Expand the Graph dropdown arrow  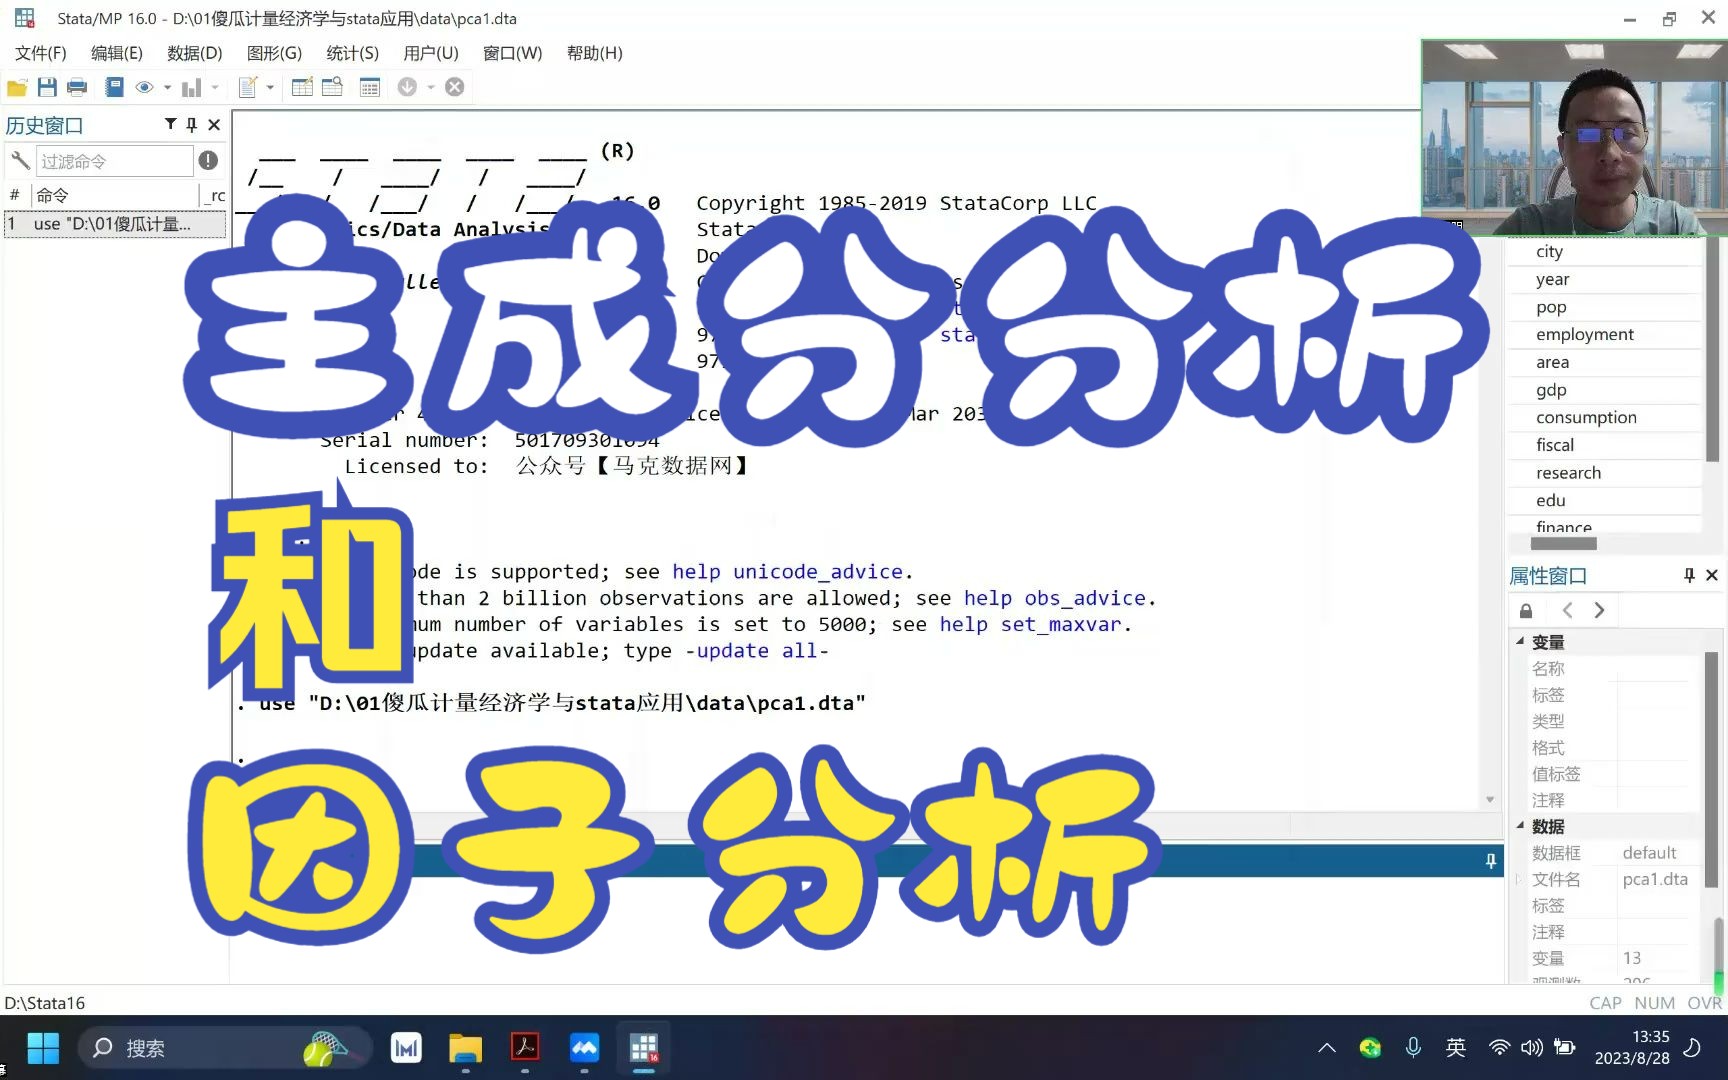coord(215,87)
